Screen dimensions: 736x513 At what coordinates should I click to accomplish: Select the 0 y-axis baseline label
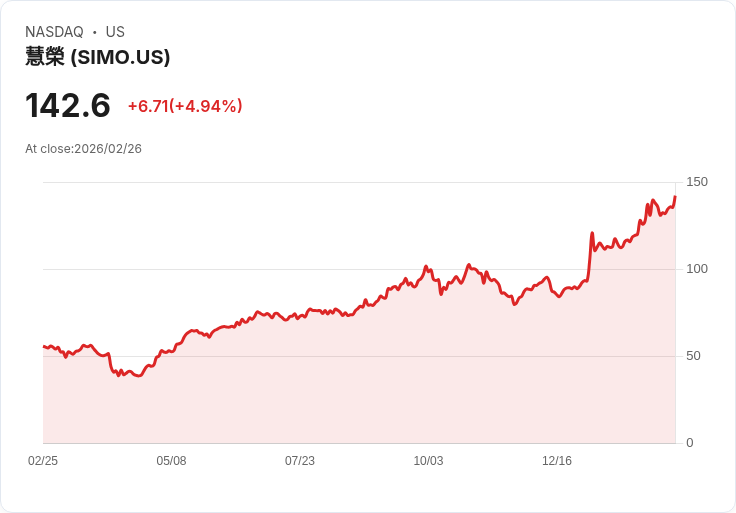click(x=690, y=443)
